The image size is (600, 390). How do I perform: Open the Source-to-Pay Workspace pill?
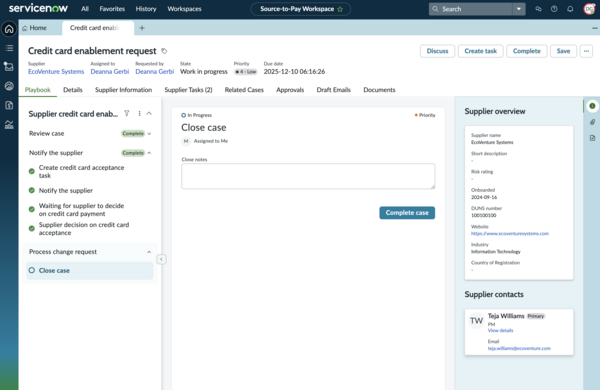pyautogui.click(x=301, y=9)
